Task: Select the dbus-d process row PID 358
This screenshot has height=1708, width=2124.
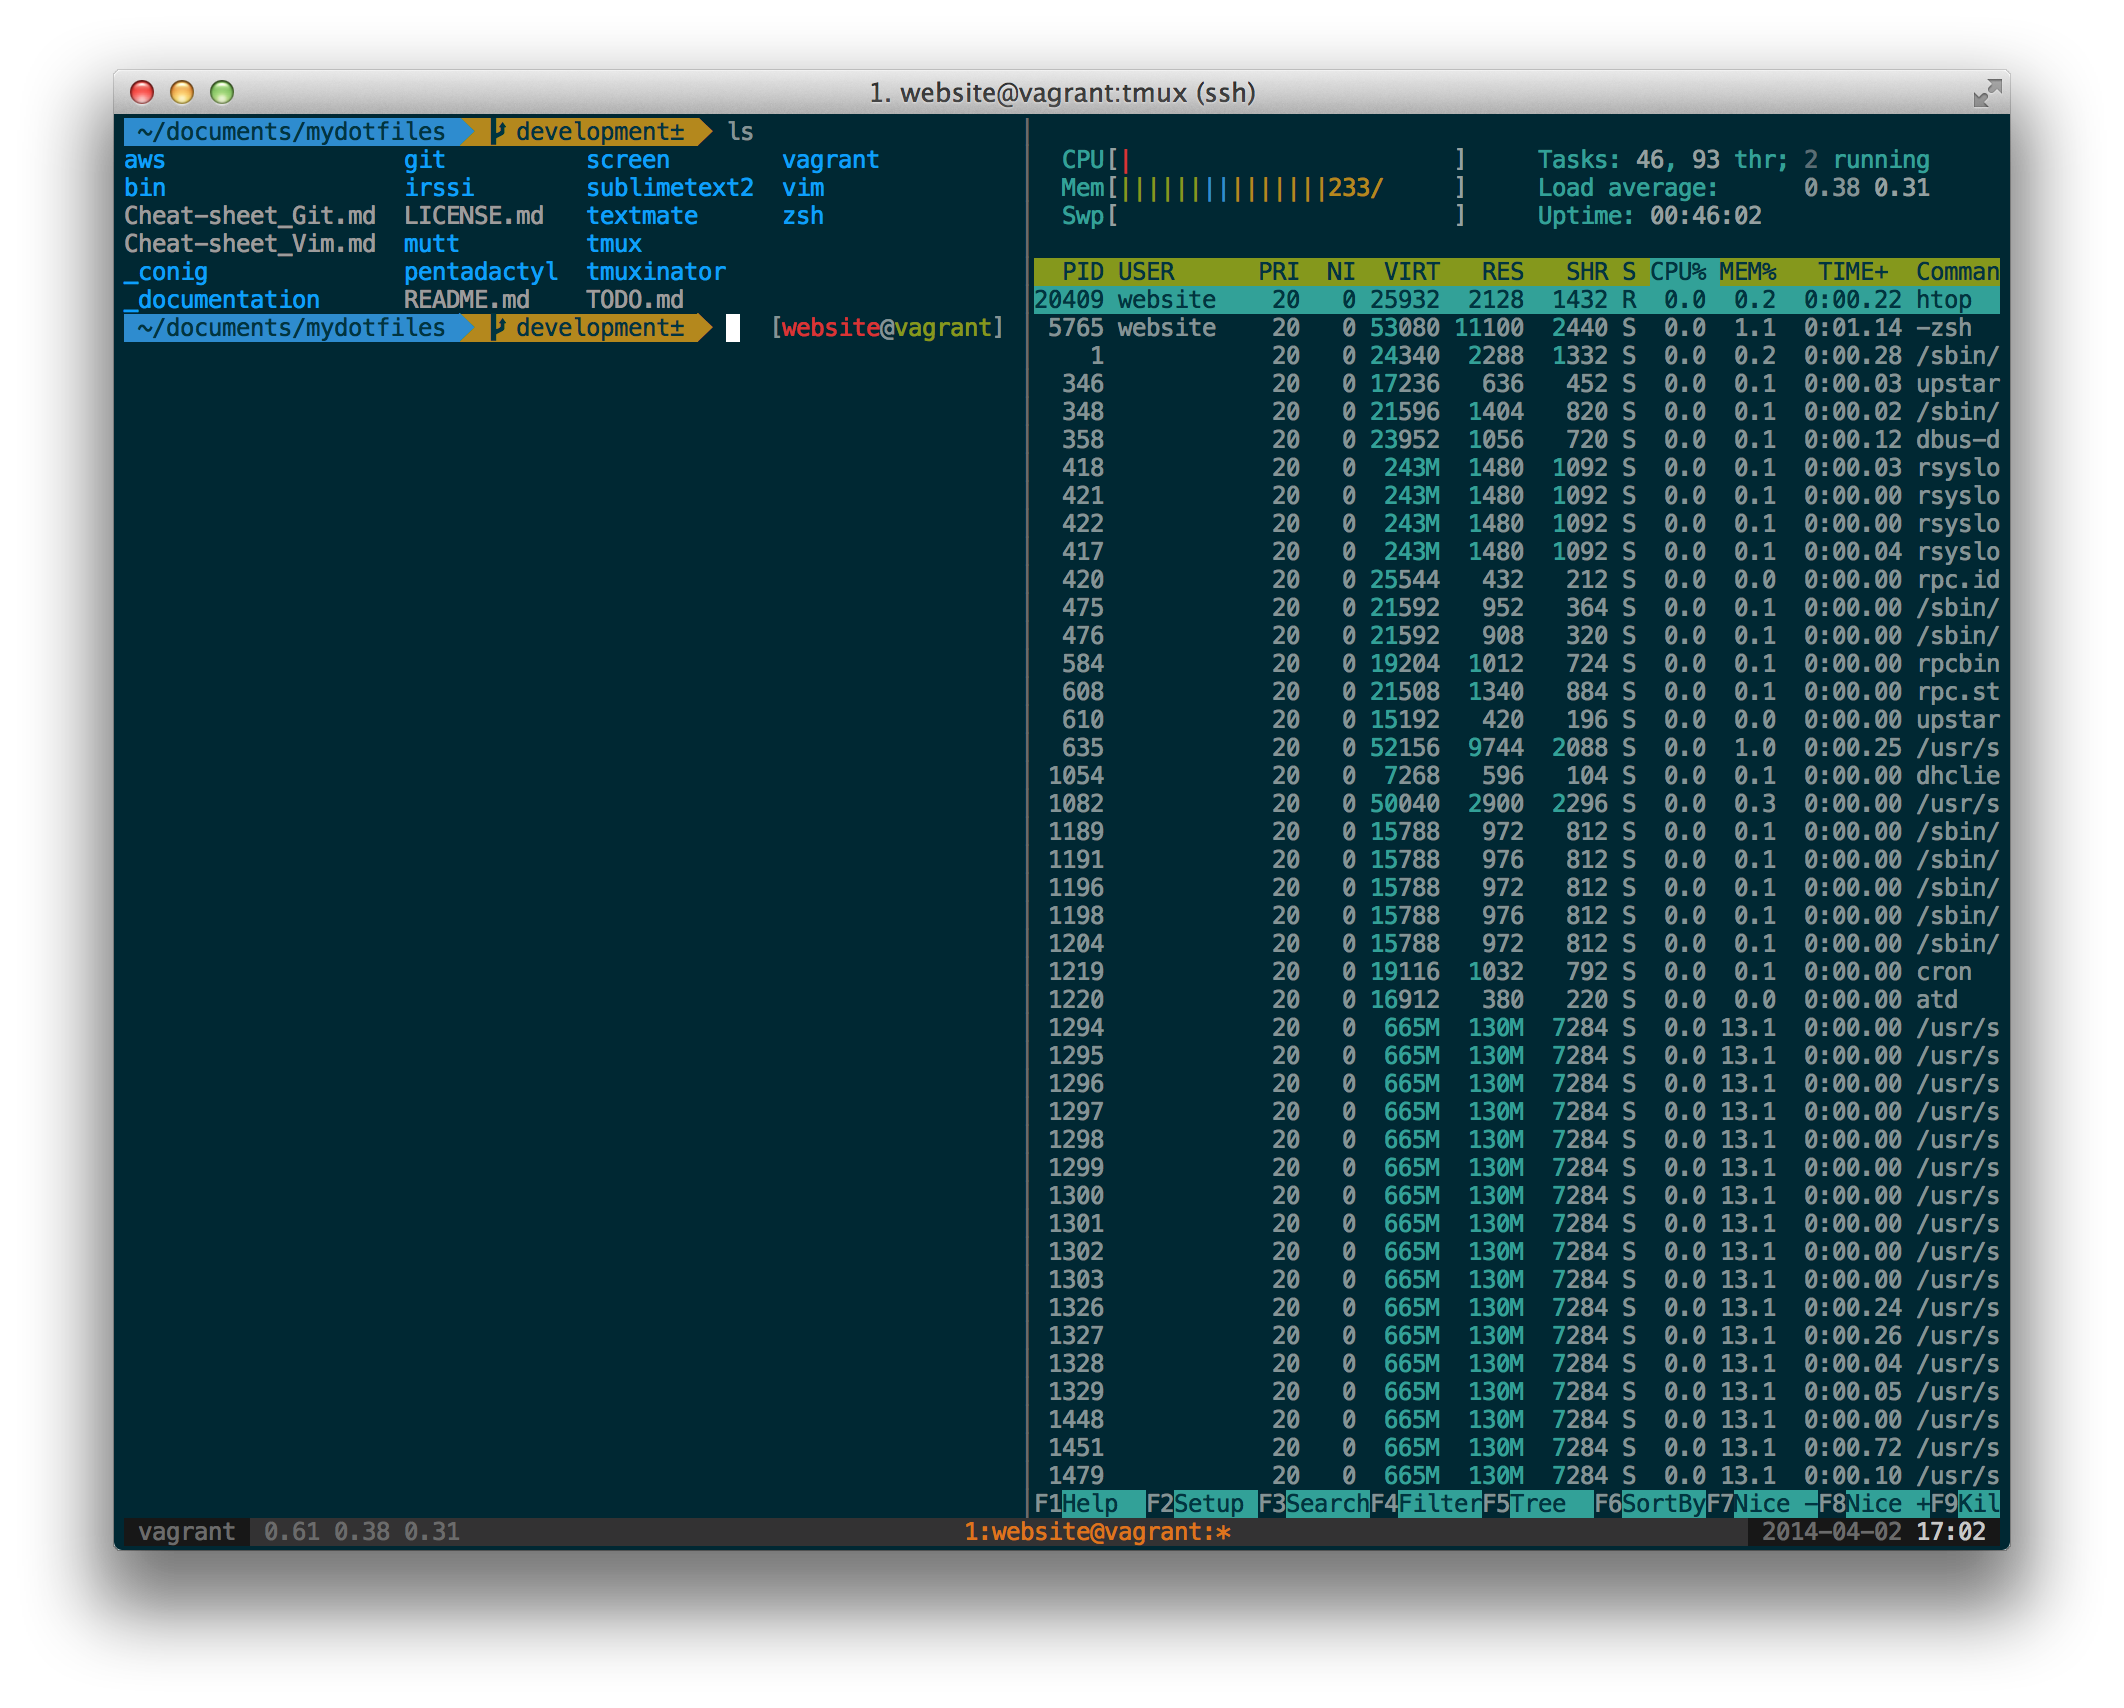Action: (x=1516, y=439)
